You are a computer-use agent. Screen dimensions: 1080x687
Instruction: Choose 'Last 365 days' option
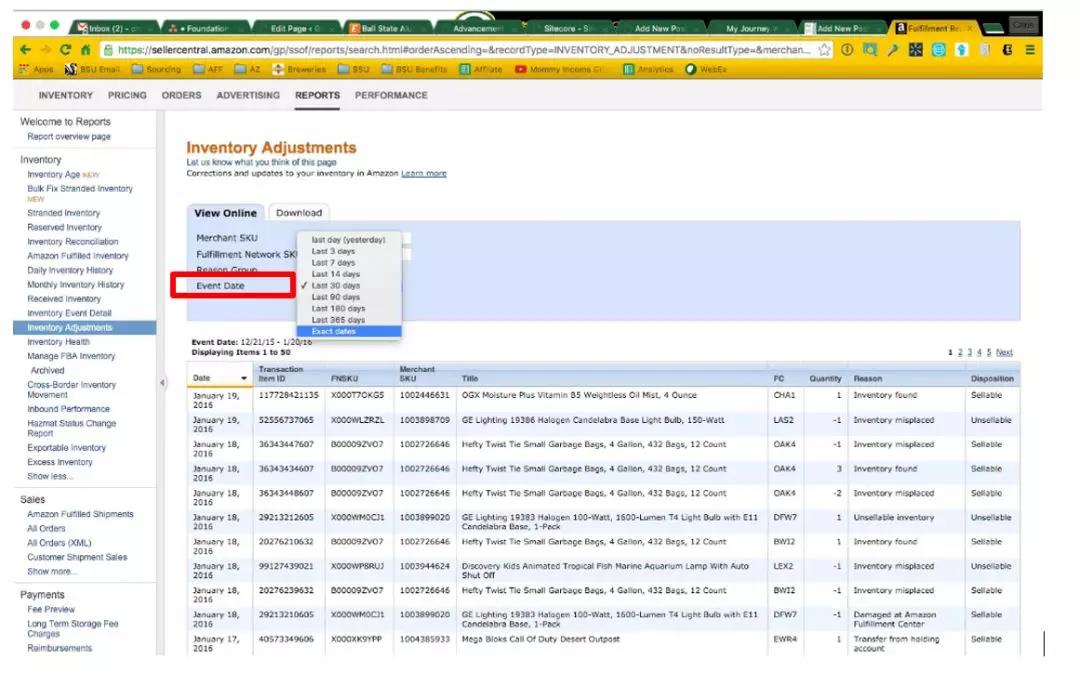pyautogui.click(x=349, y=320)
